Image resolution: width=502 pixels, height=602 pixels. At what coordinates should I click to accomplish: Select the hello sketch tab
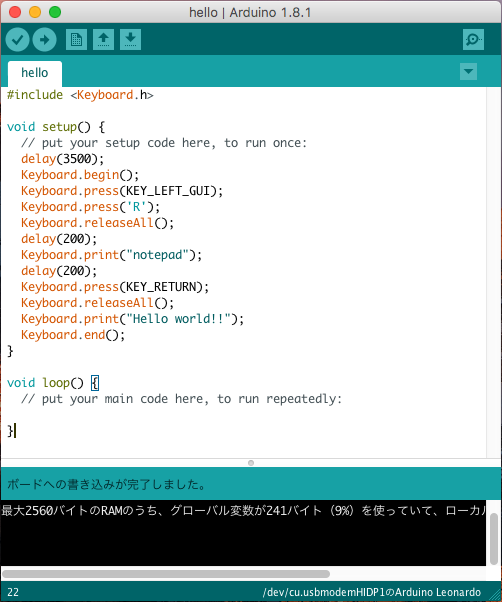click(35, 73)
